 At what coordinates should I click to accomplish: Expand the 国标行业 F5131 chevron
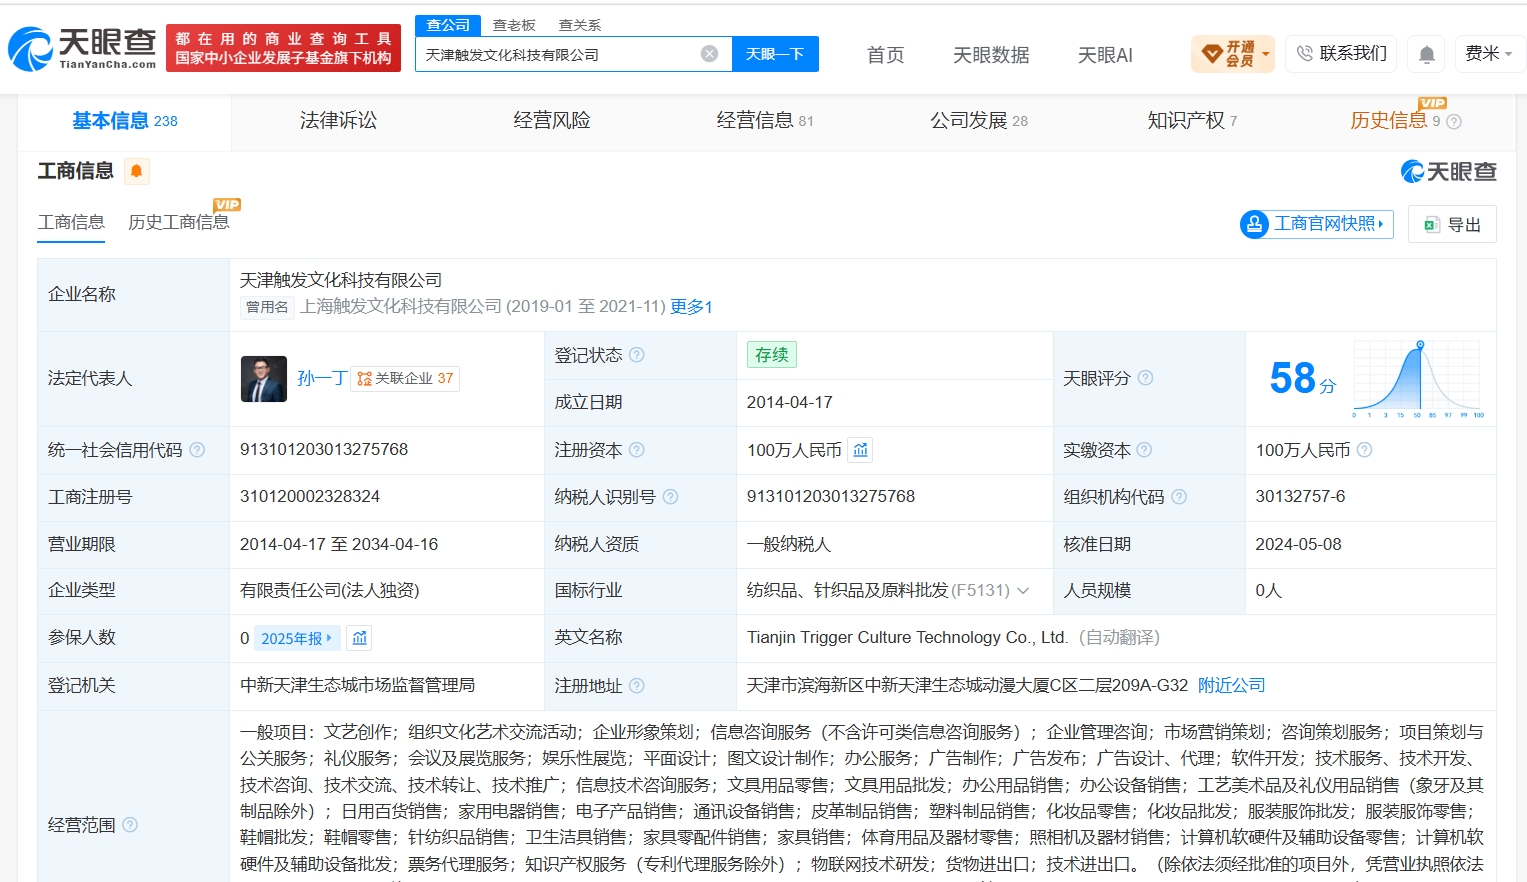pos(1023,591)
